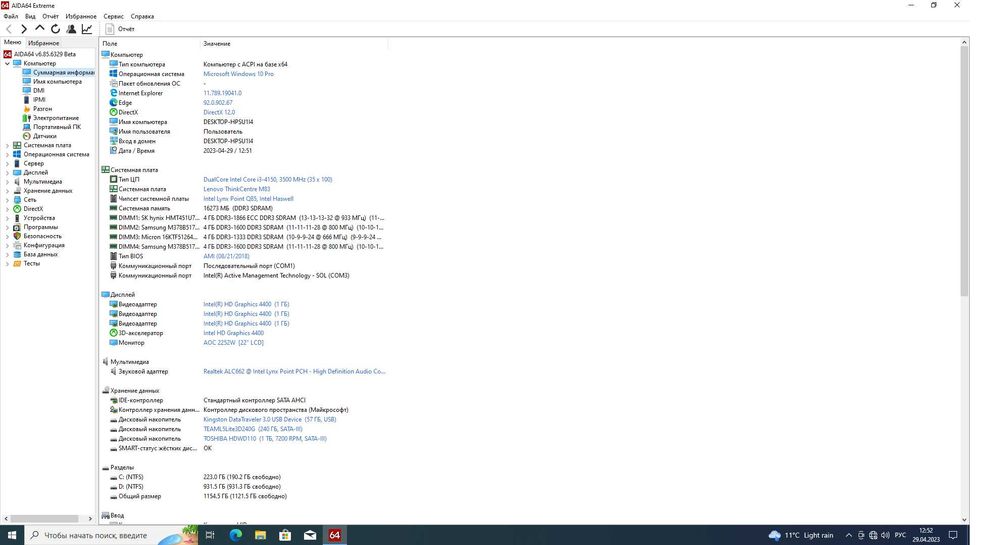
Task: Click the Internet Explorer row icon
Action: coord(113,93)
